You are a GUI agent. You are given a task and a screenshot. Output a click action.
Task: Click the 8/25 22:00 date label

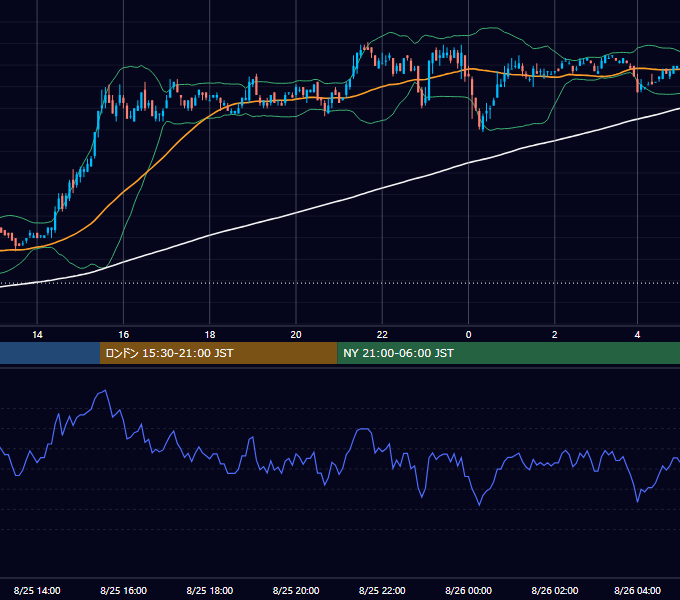pos(382,590)
